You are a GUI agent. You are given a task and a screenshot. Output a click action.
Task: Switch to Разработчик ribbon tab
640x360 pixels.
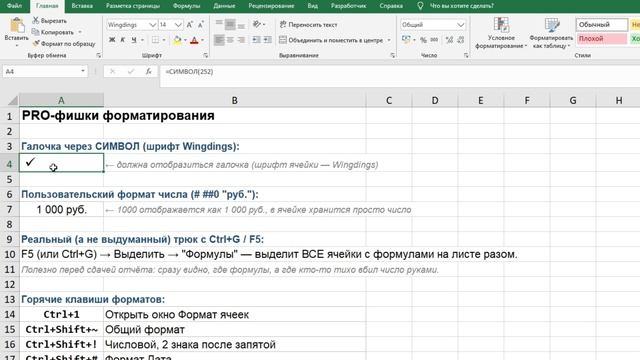(x=348, y=6)
